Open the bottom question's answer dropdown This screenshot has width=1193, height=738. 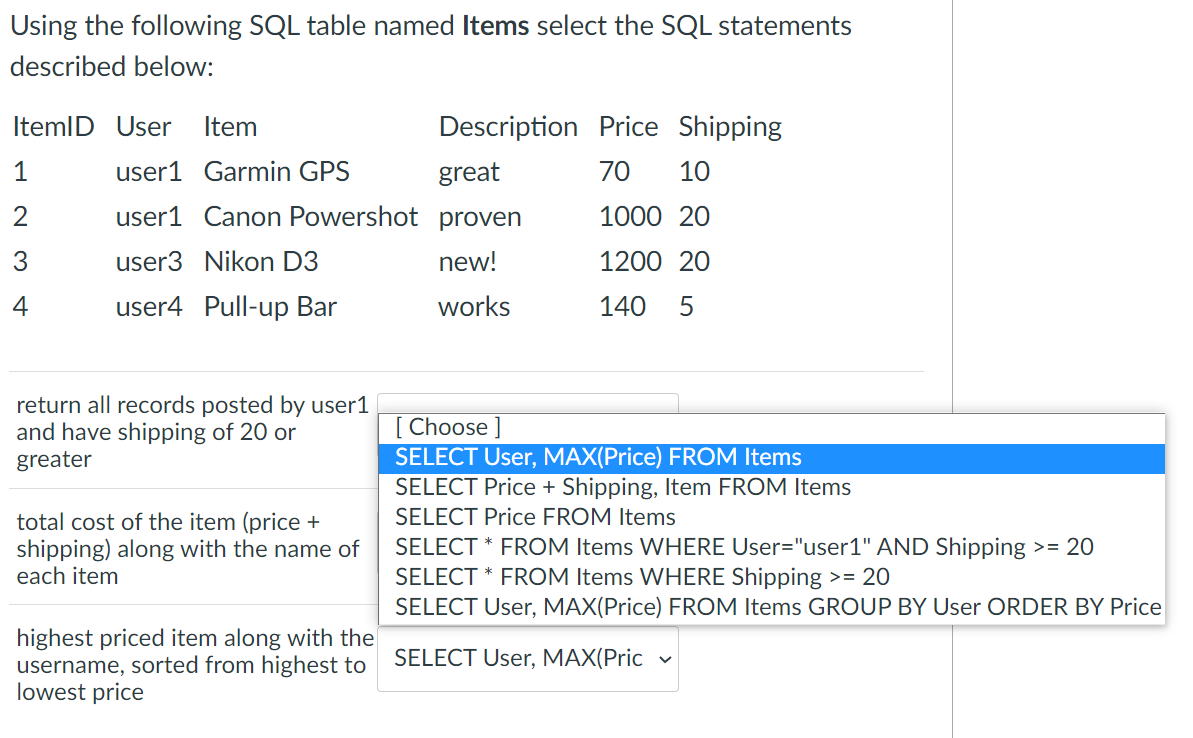pos(528,658)
